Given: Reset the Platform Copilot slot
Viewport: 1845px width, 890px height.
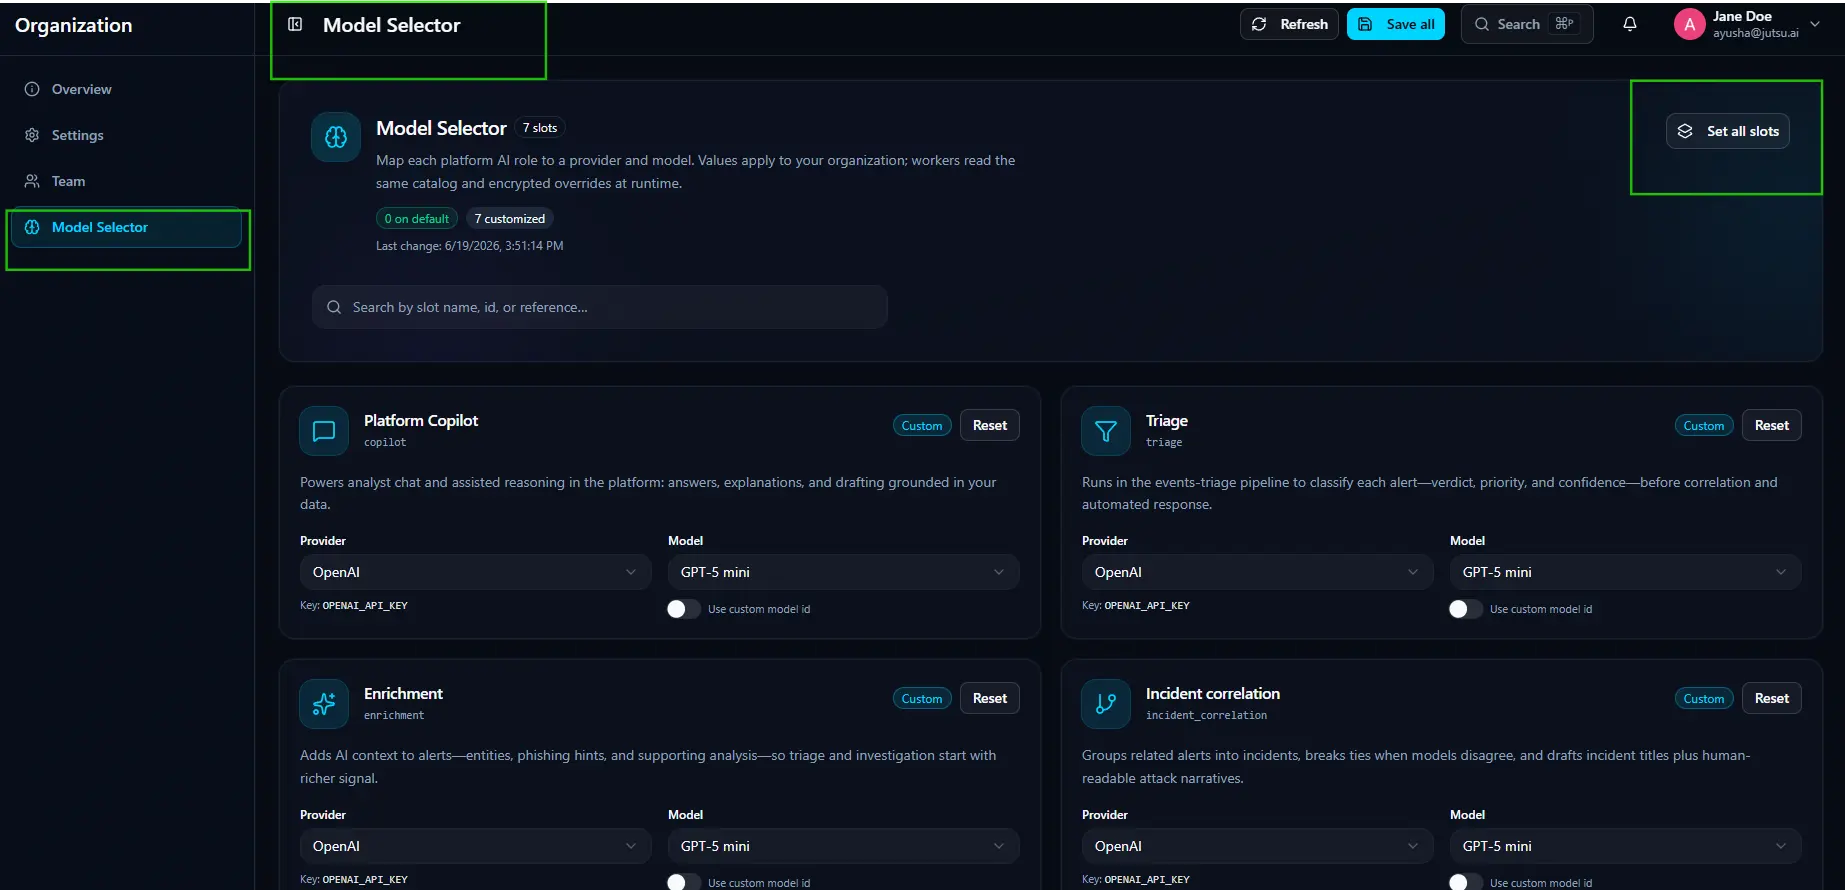Looking at the screenshot, I should click(x=990, y=425).
